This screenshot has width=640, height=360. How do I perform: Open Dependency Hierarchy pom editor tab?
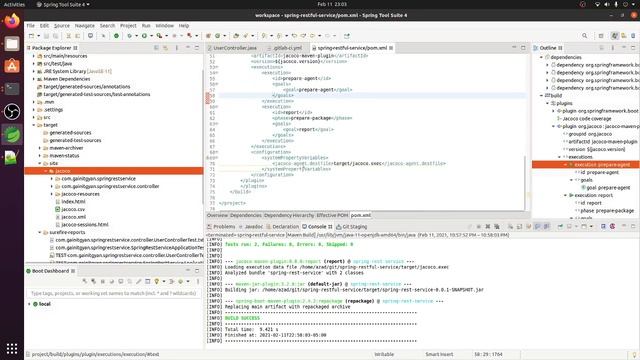coord(289,215)
